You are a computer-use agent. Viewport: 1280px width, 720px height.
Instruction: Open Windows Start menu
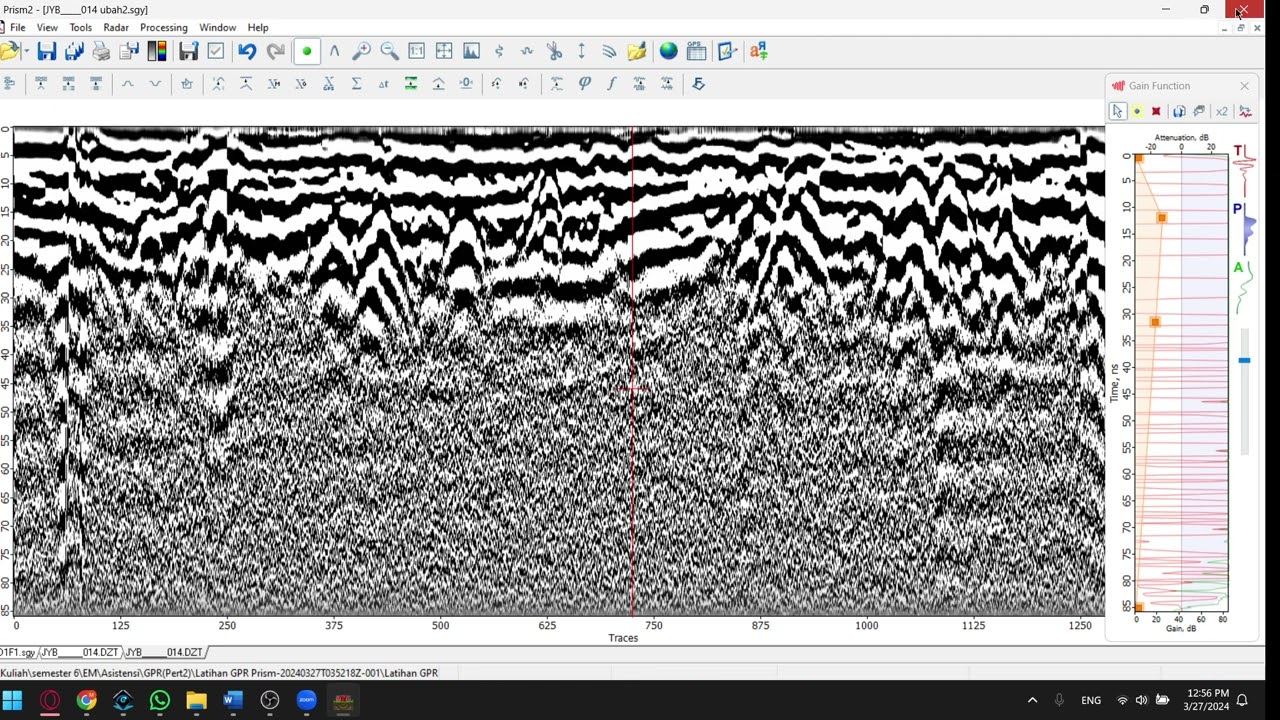click(x=12, y=700)
